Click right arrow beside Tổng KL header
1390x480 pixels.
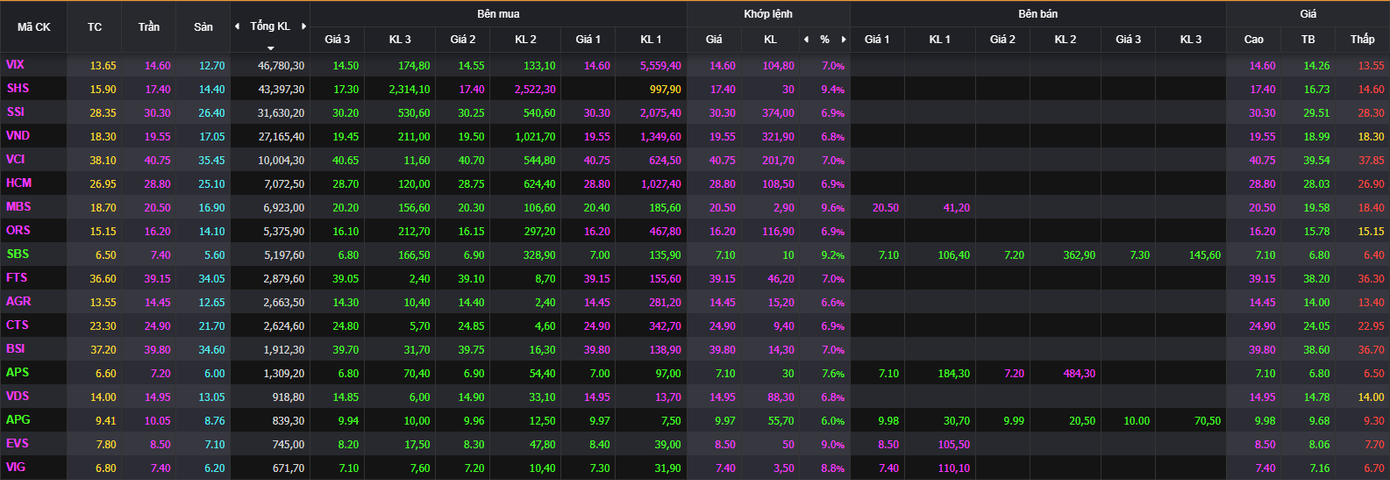point(303,26)
